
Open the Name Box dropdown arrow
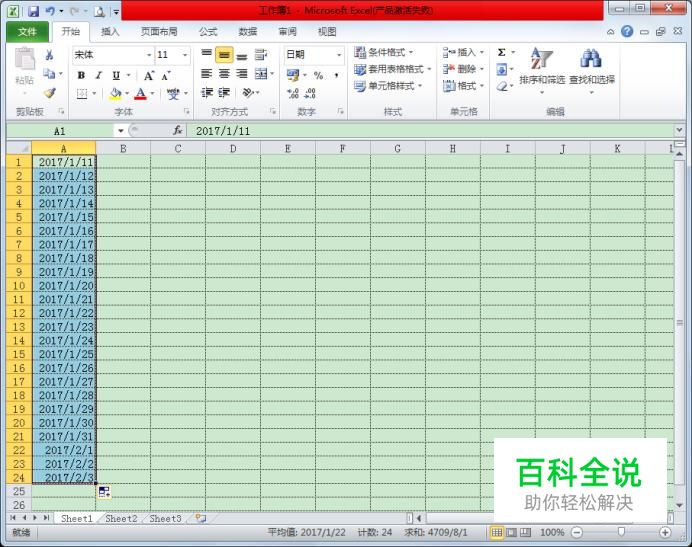(x=120, y=131)
